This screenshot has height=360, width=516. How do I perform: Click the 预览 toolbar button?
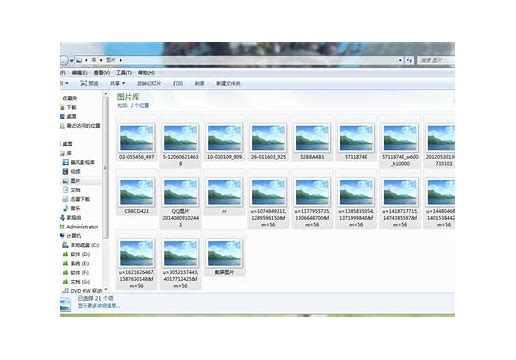(x=89, y=83)
